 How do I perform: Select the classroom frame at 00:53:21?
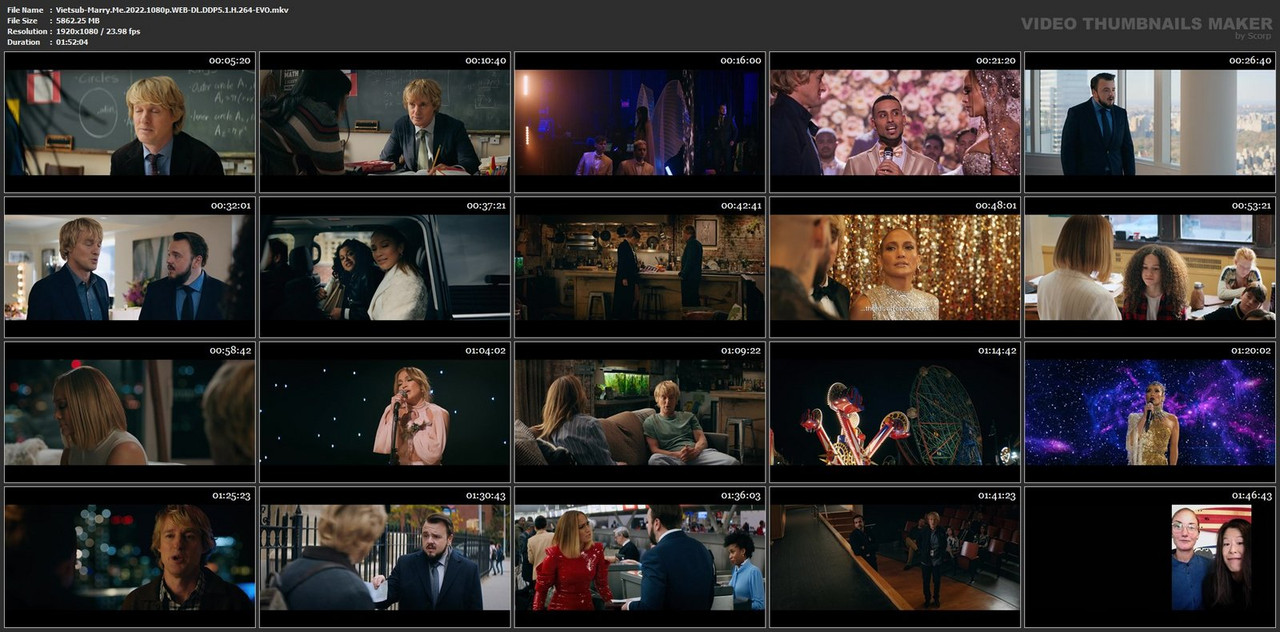[1150, 267]
